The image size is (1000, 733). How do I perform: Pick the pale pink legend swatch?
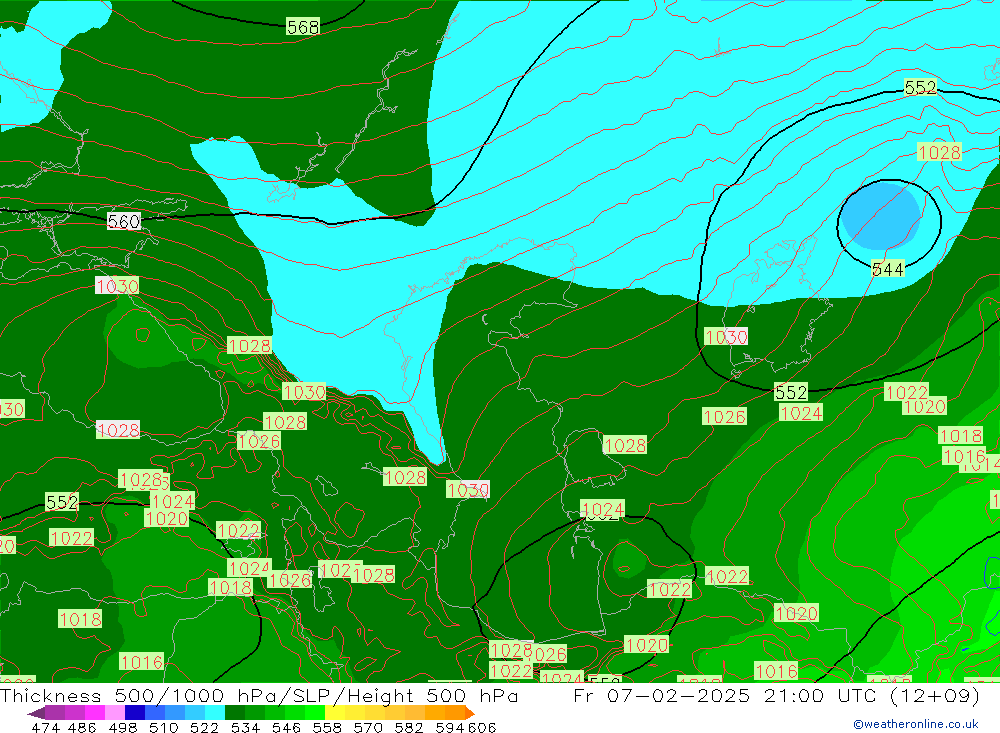pos(115,712)
